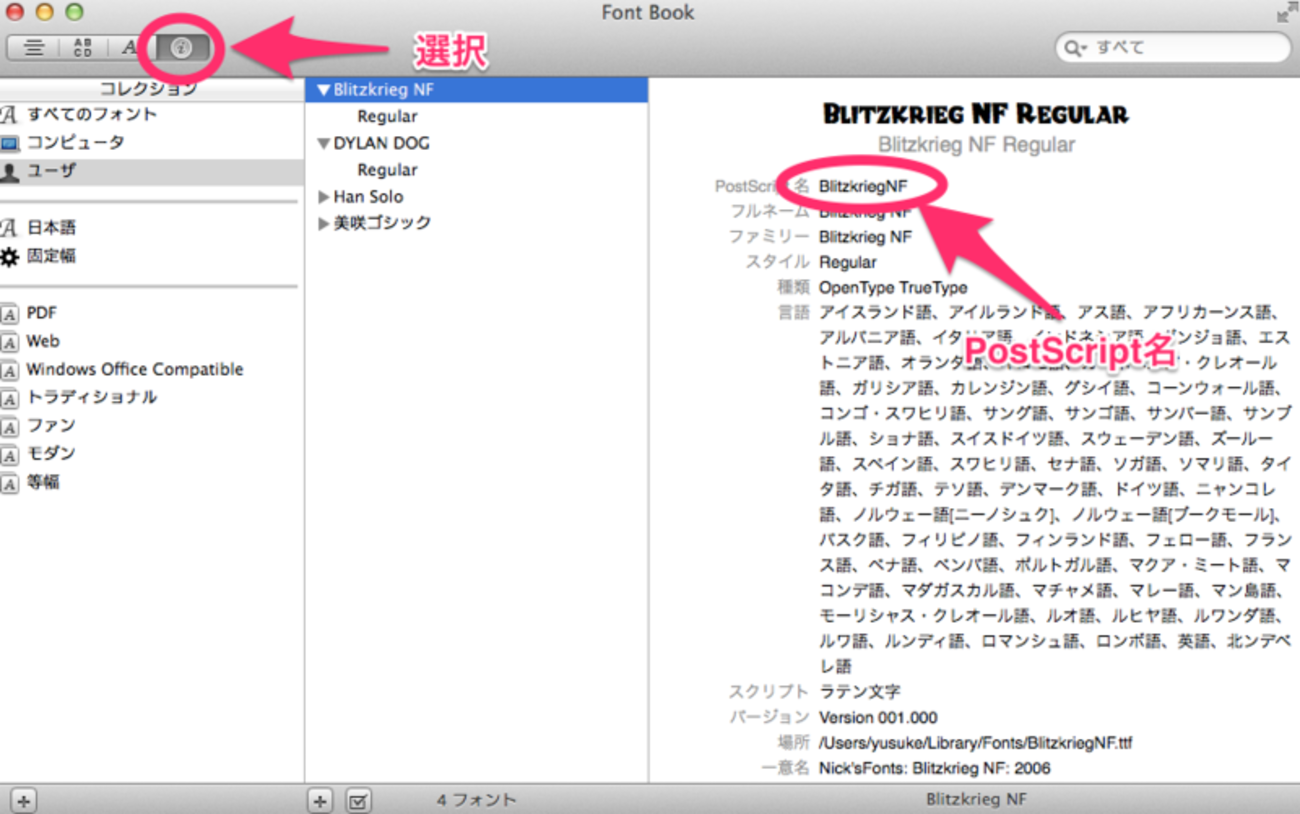Image resolution: width=1300 pixels, height=814 pixels.
Task: Show the character repertoire grid view
Action: 83,47
